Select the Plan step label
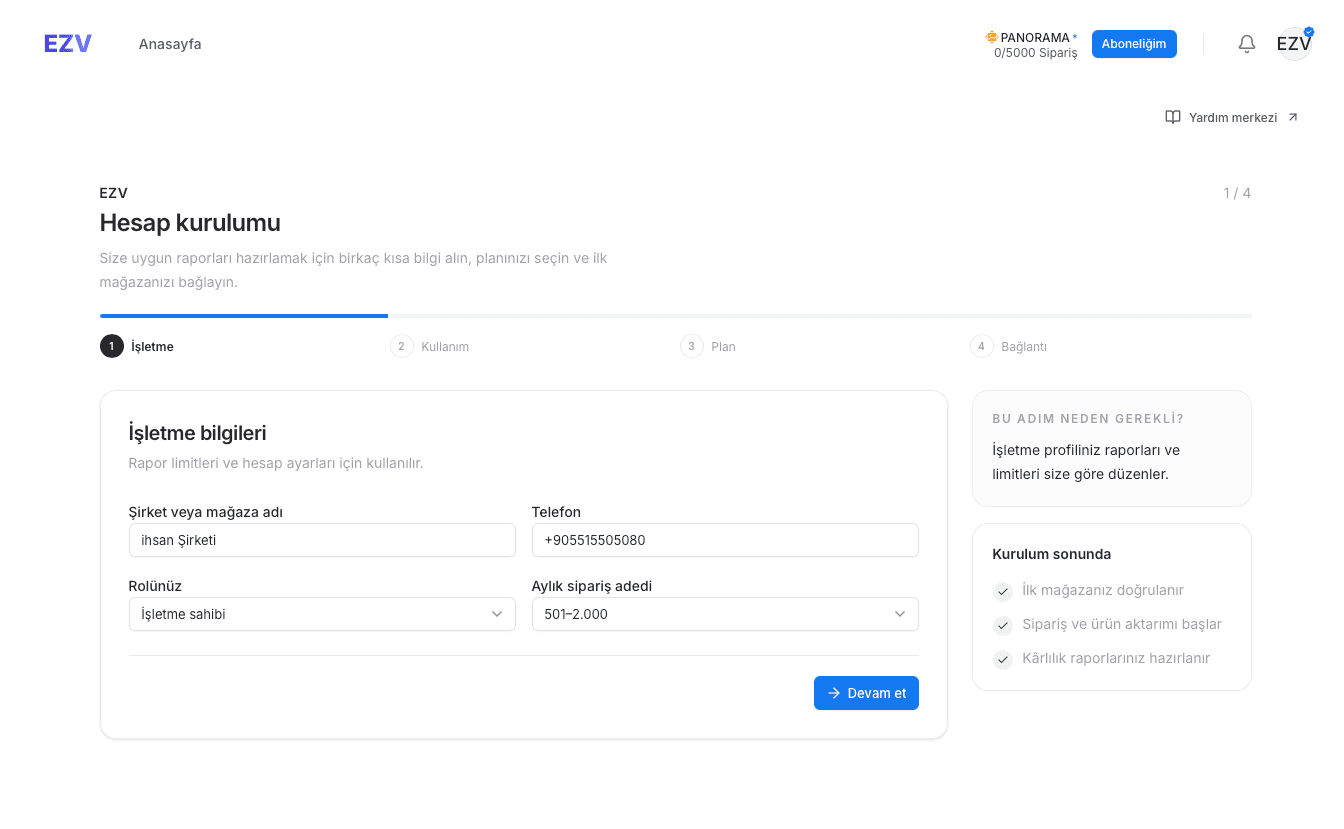1344x829 pixels. 723,347
